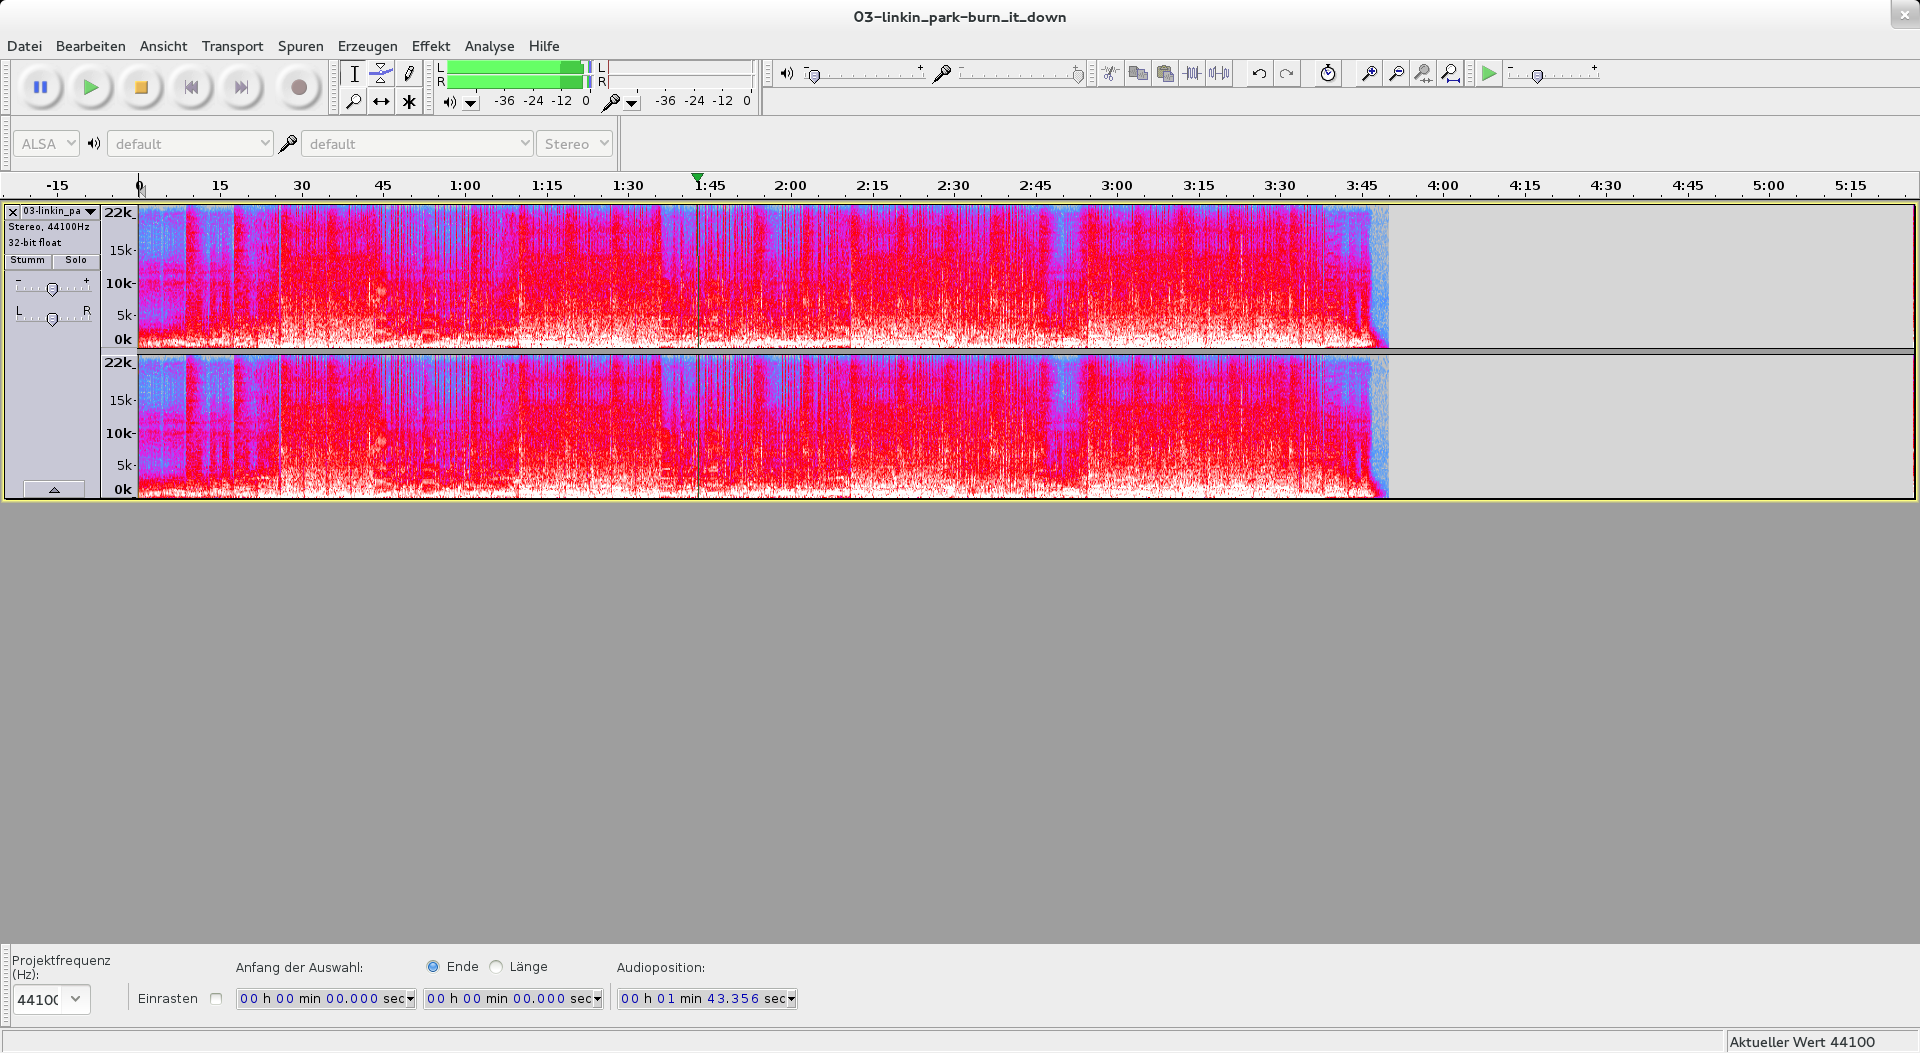The height and width of the screenshot is (1053, 1920).
Task: Select the Draw pencil tool
Action: [409, 74]
